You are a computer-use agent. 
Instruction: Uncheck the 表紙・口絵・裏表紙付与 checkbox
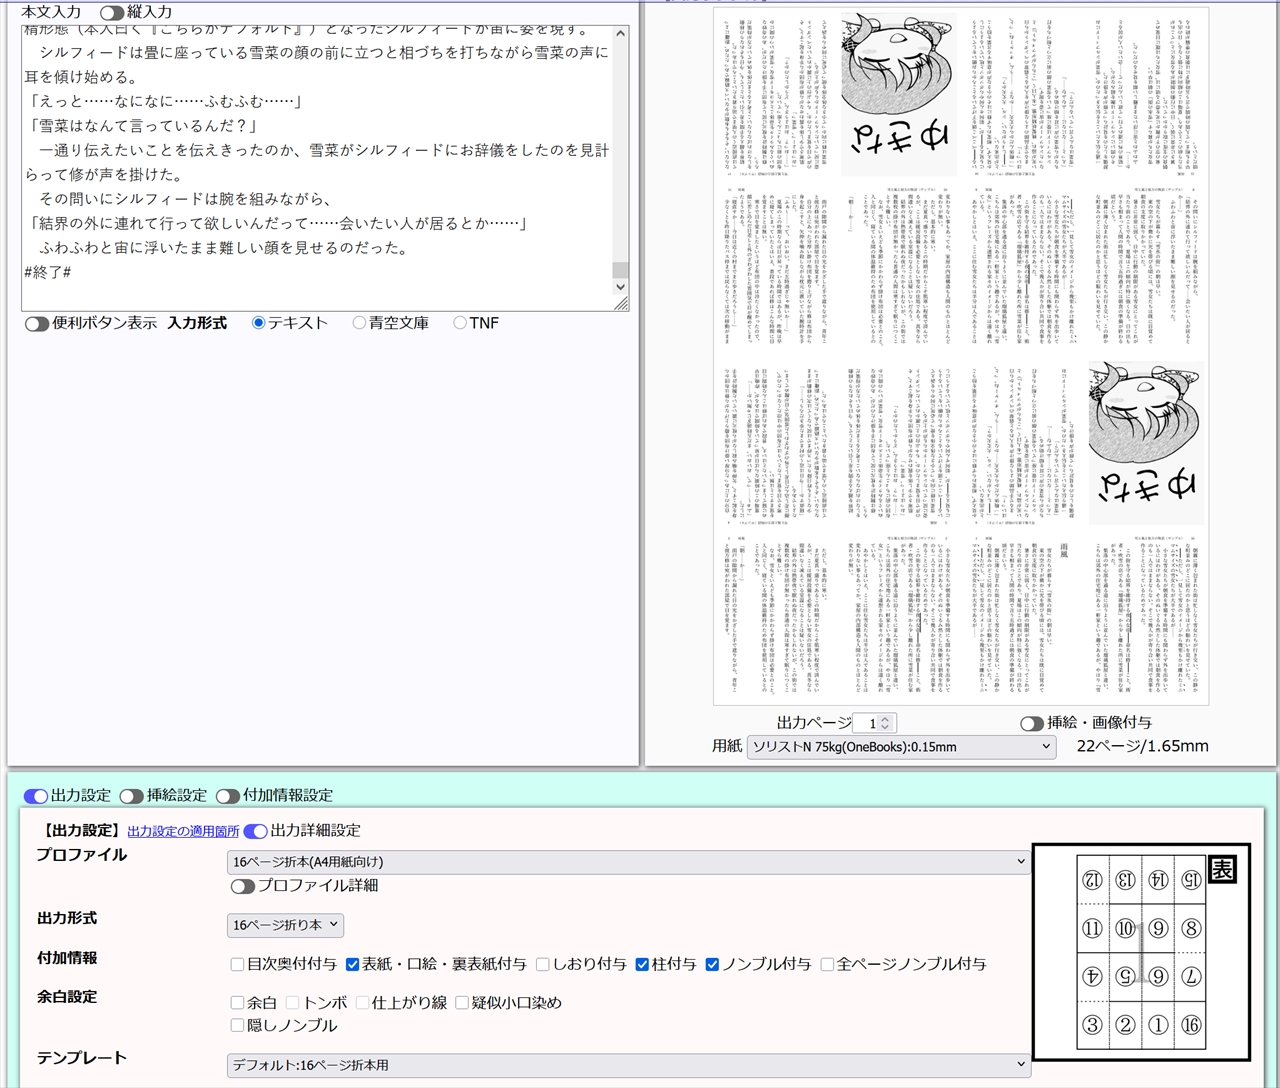pos(353,965)
